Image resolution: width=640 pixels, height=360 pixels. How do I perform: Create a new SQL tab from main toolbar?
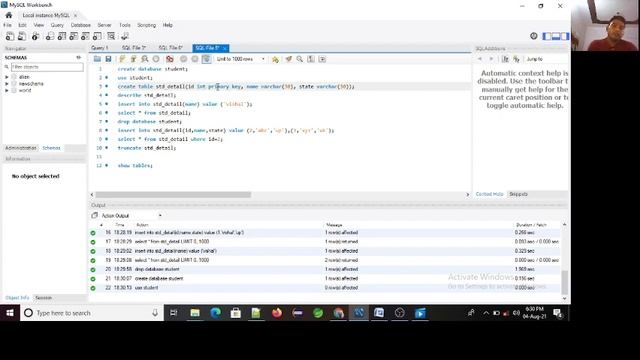coord(10,36)
